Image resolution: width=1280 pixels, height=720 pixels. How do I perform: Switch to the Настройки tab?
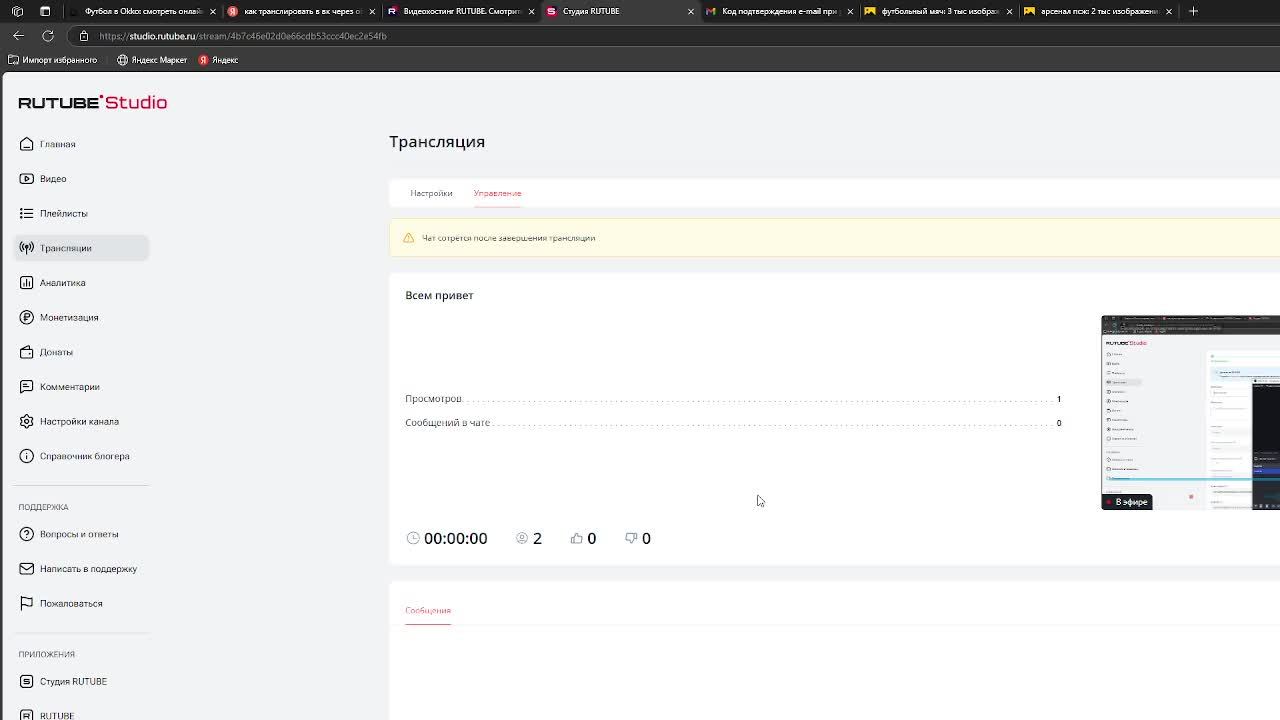pyautogui.click(x=431, y=193)
